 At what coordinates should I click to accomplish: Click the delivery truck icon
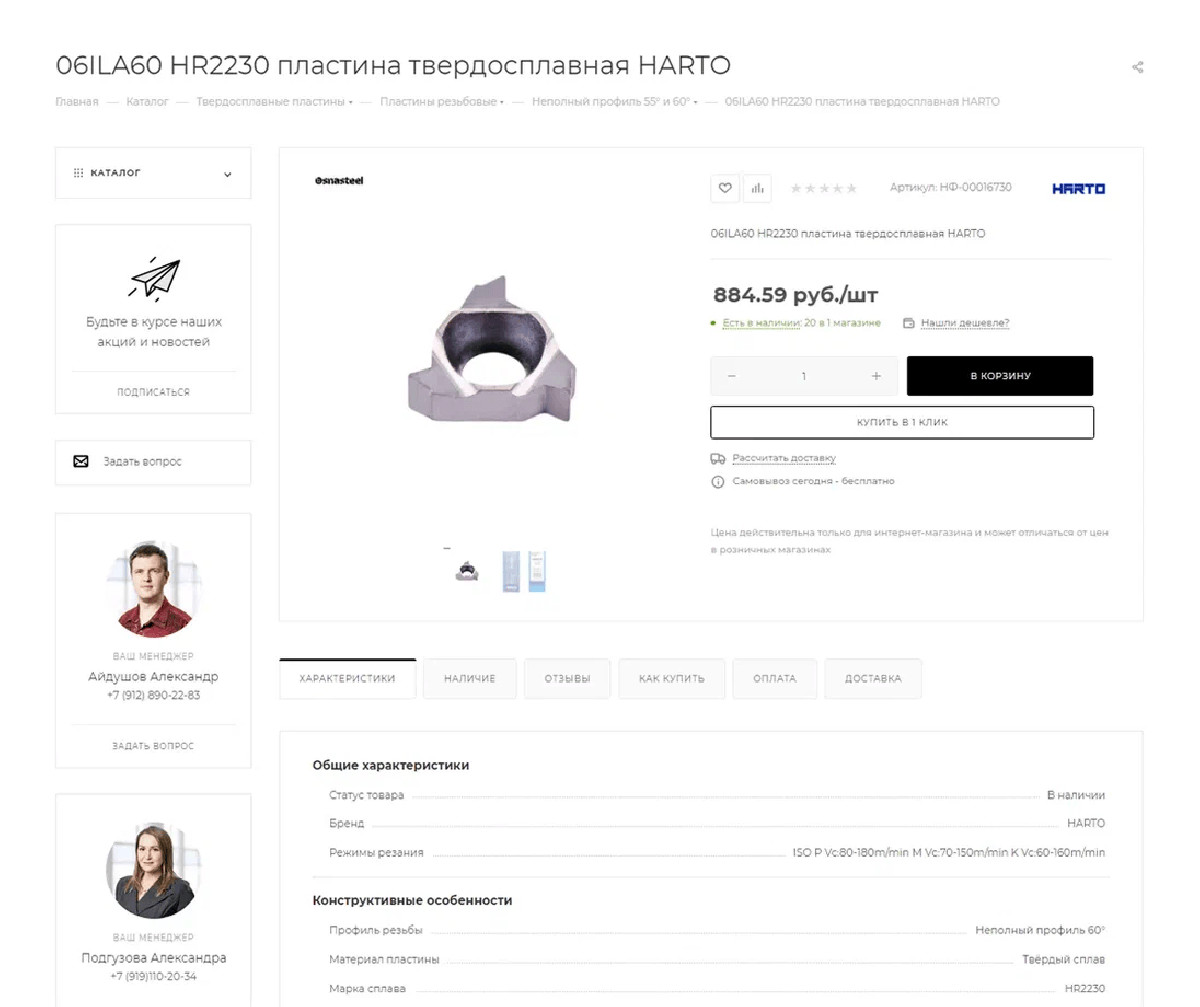(717, 459)
